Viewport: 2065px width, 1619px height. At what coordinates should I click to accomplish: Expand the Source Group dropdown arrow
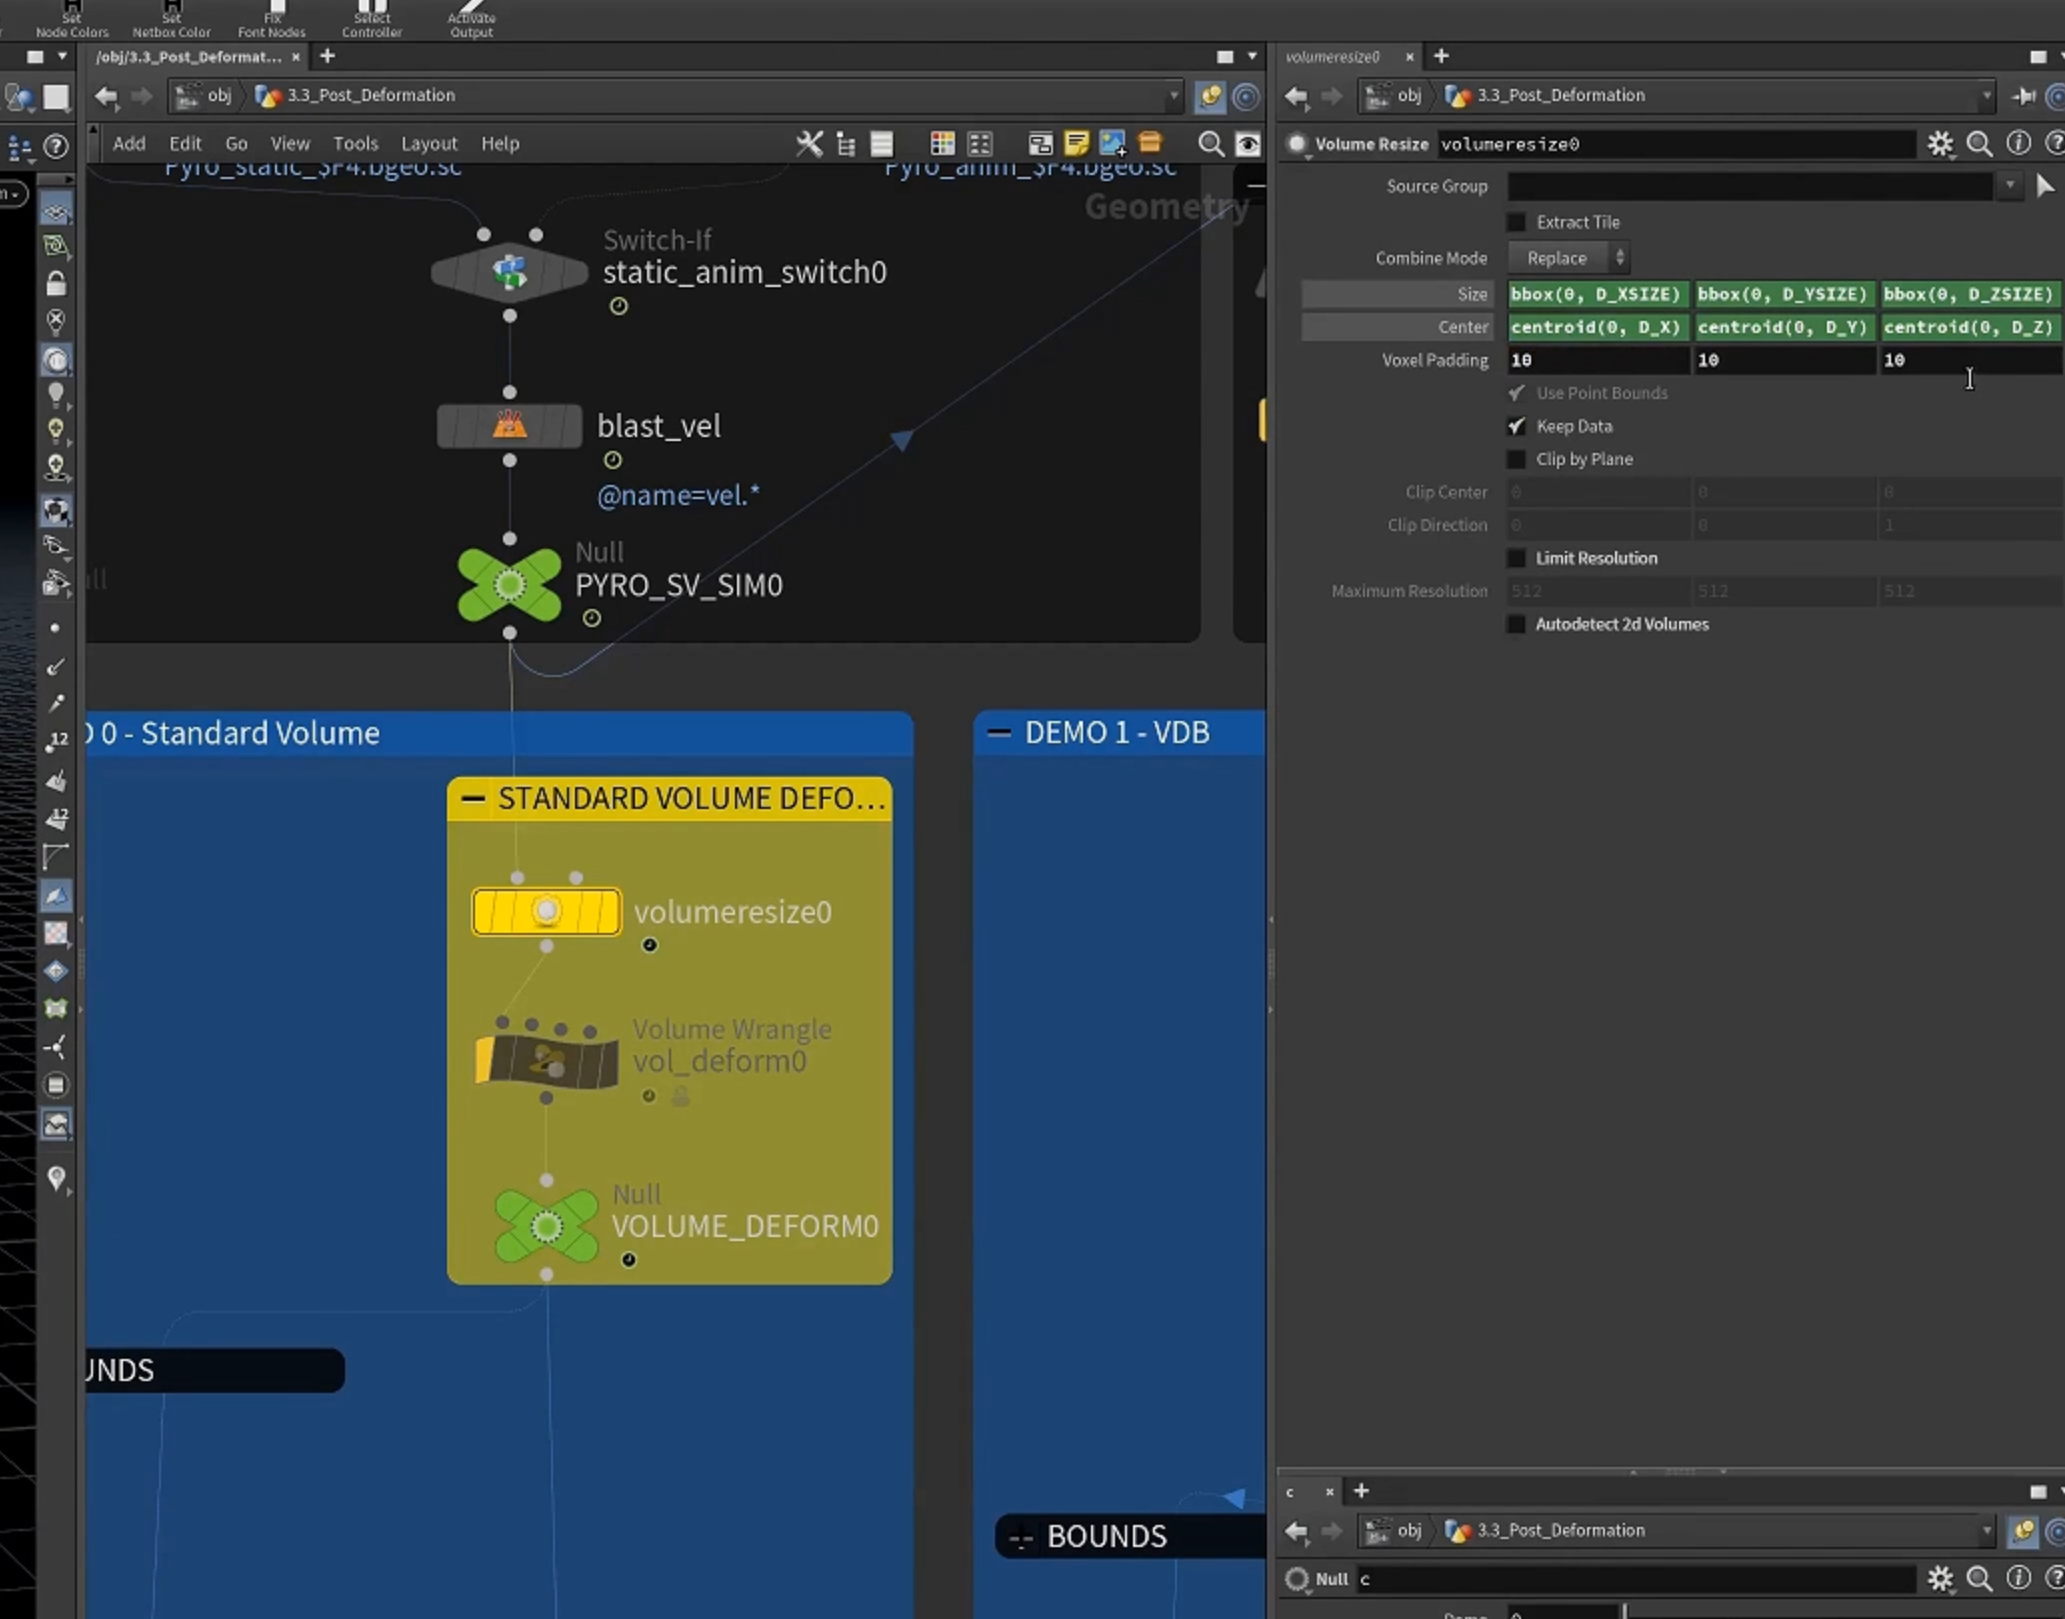pyautogui.click(x=2009, y=186)
